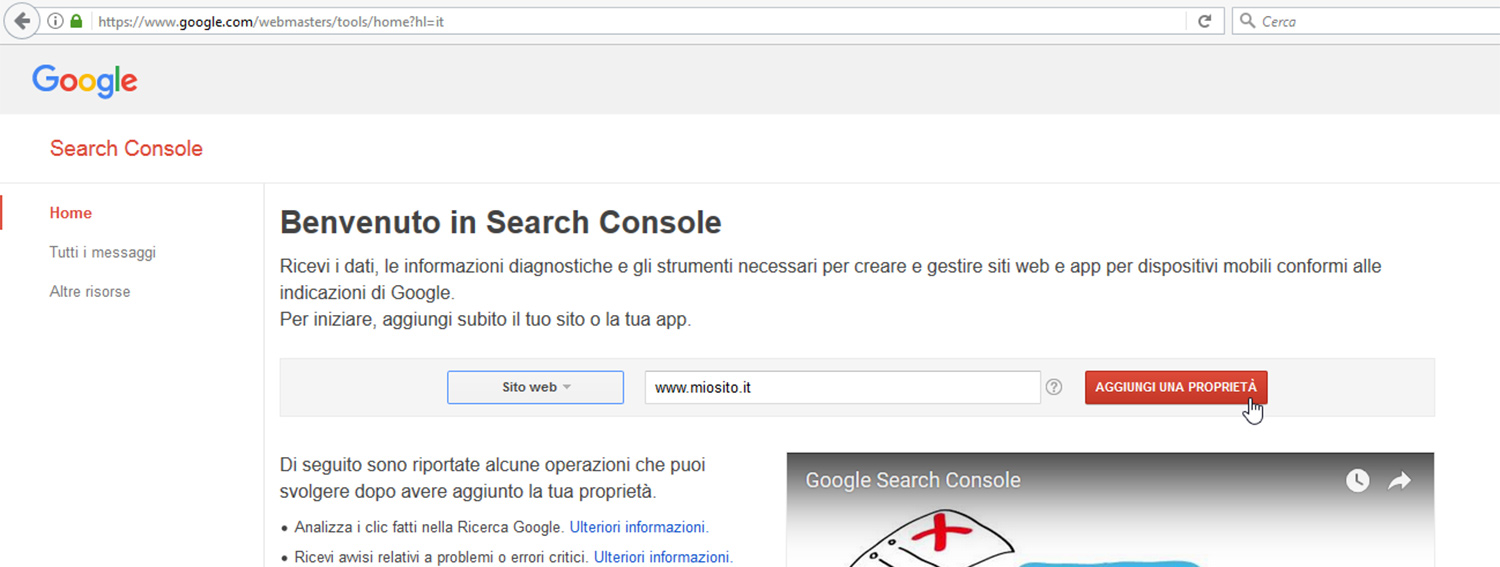Open the site information circle icon
The image size is (1500, 567).
56,21
